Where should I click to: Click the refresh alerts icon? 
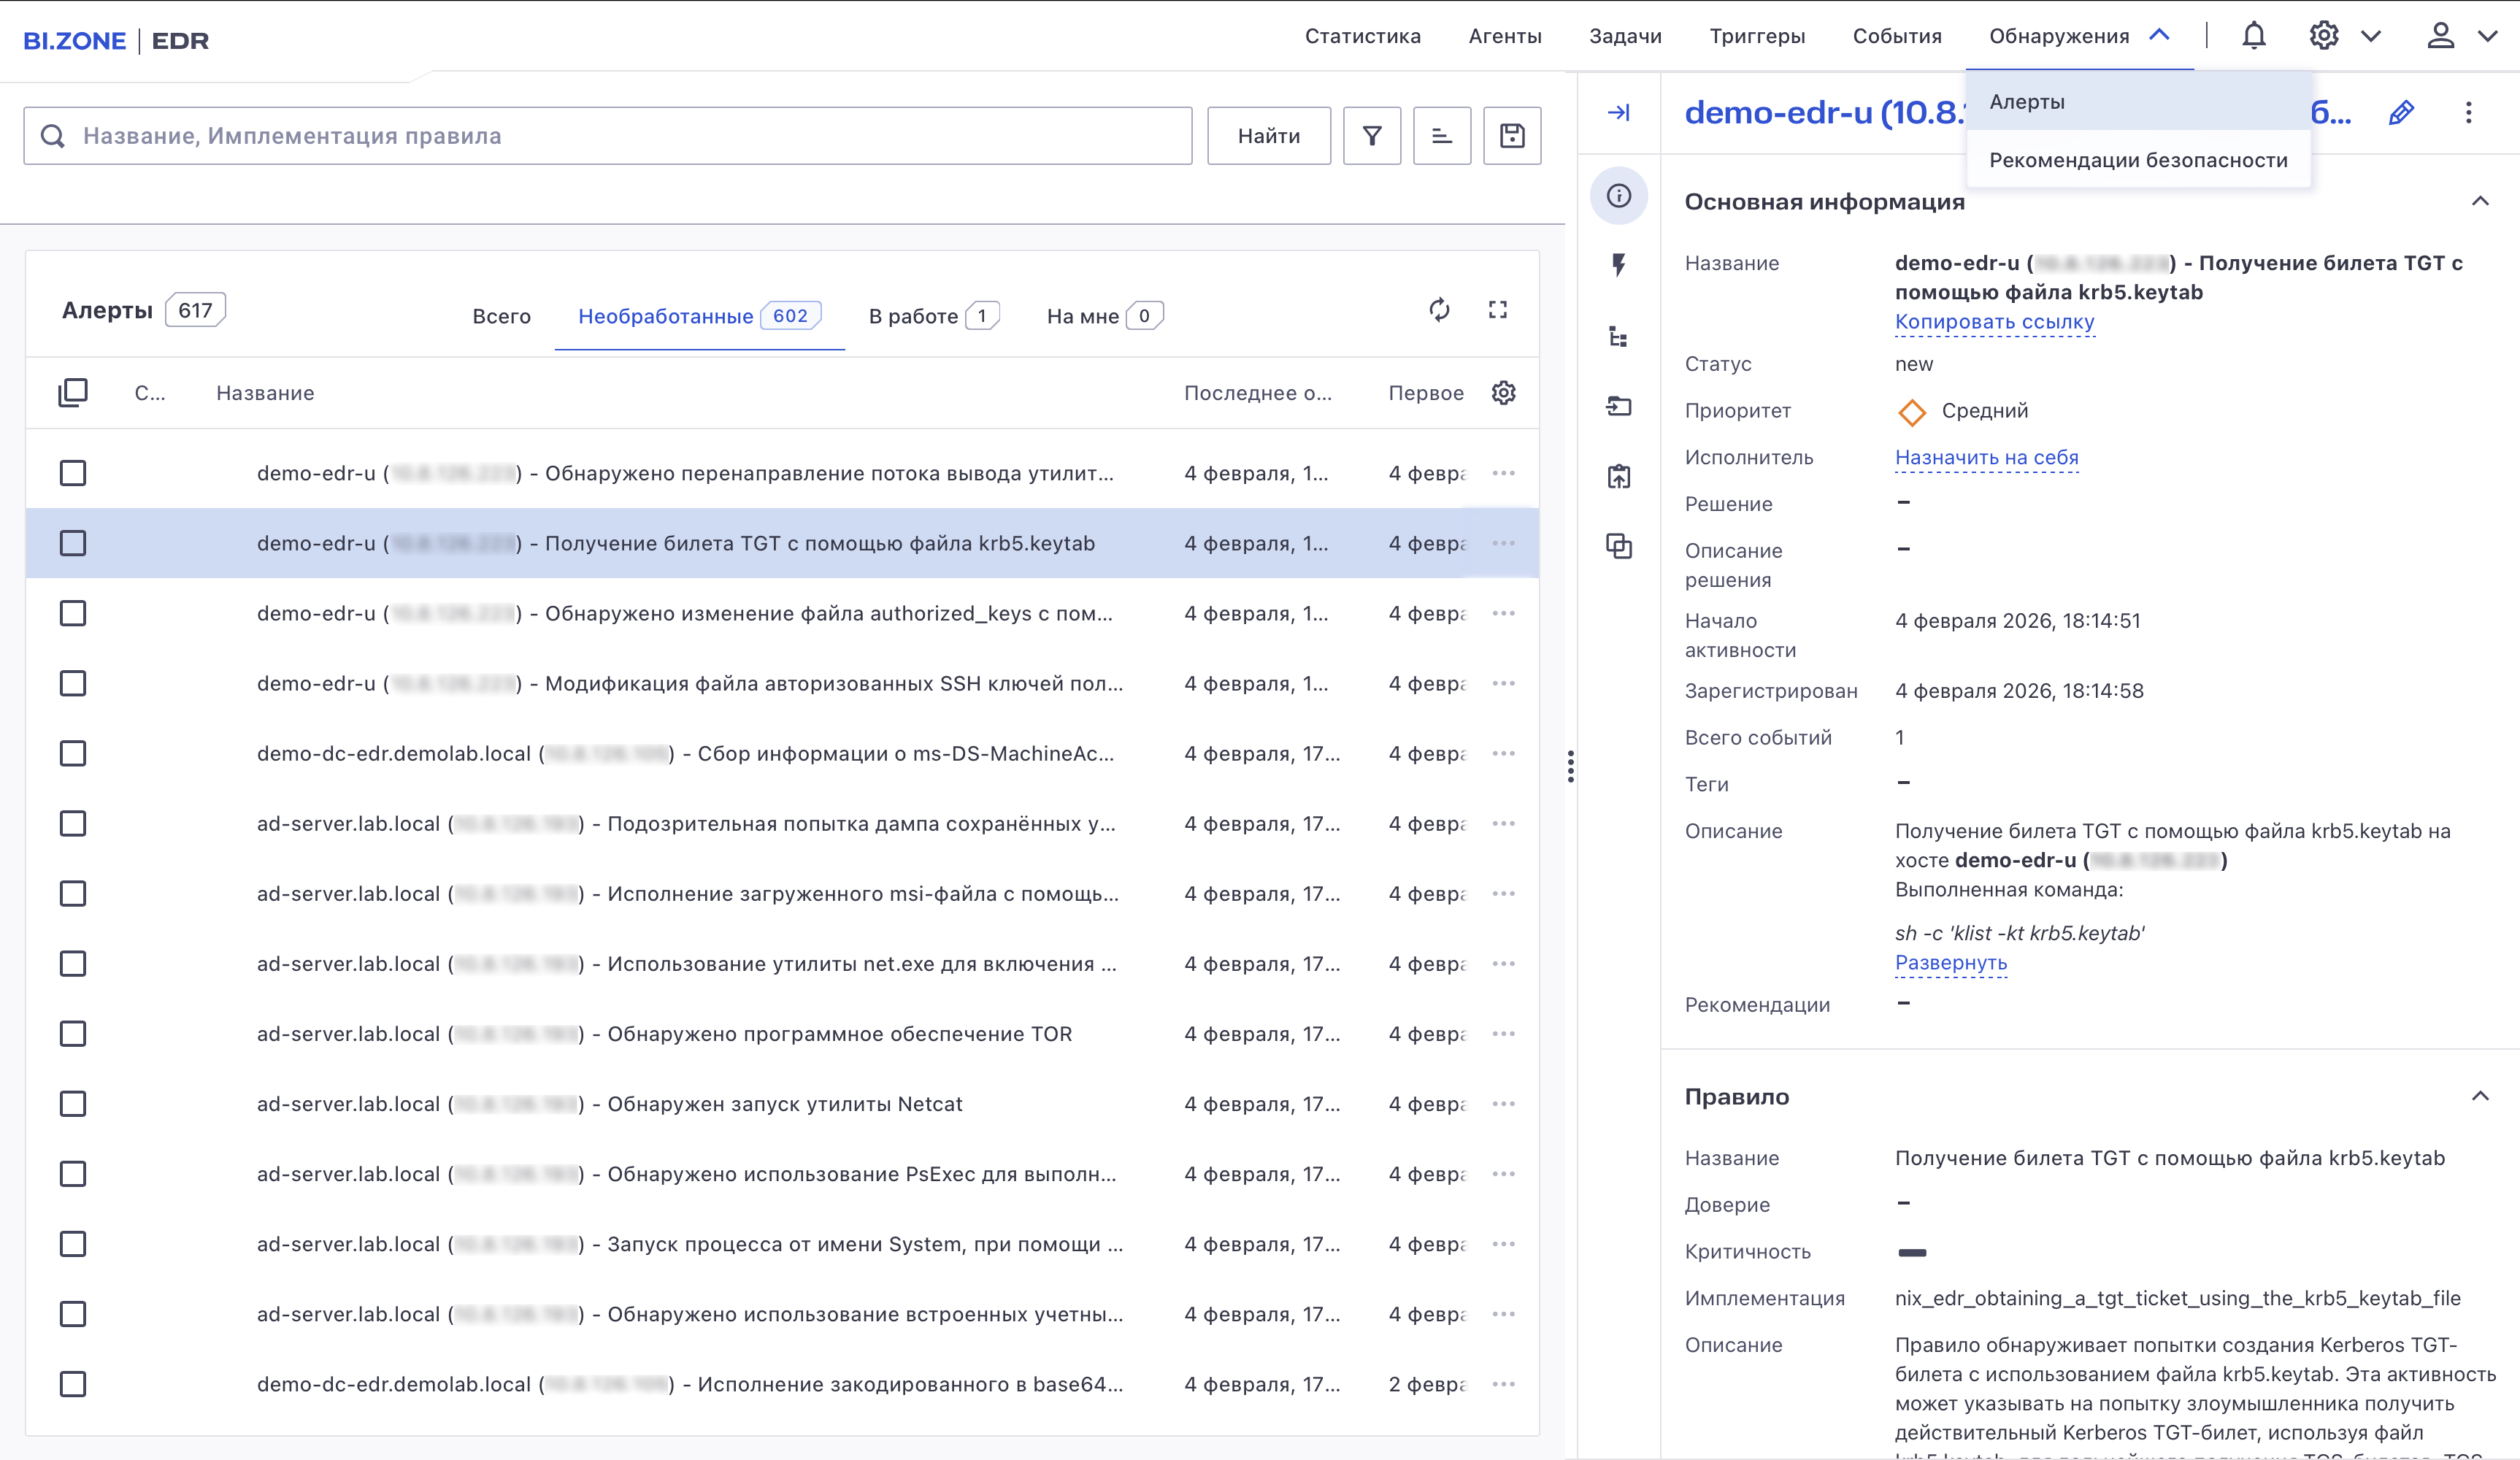coord(1439,310)
